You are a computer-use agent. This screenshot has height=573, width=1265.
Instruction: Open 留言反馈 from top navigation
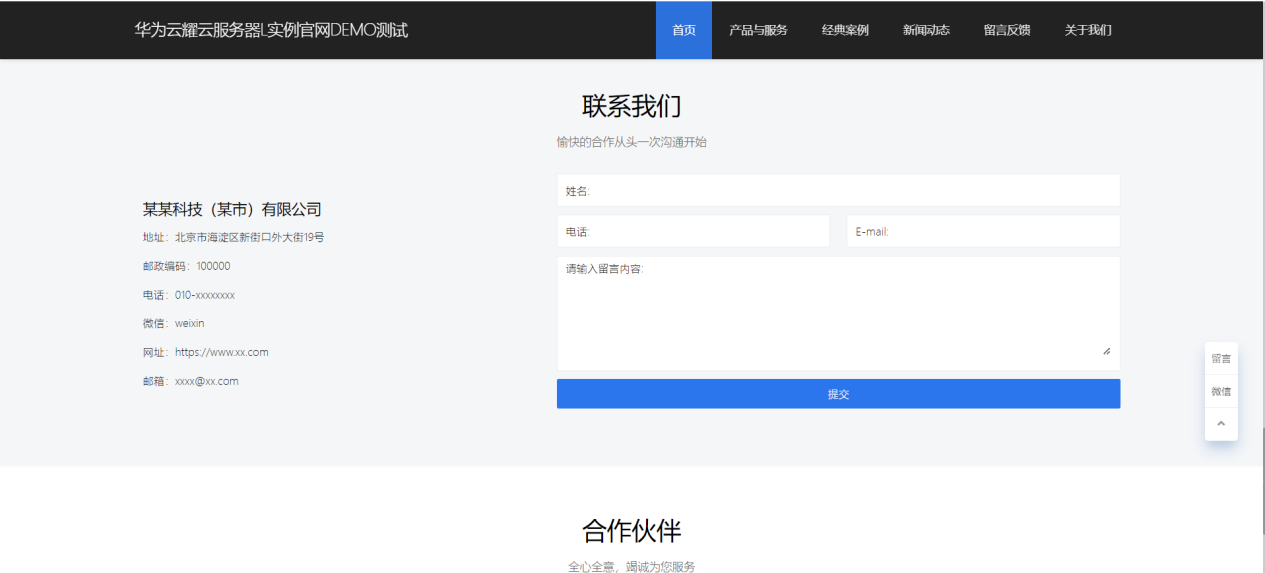tap(1007, 30)
